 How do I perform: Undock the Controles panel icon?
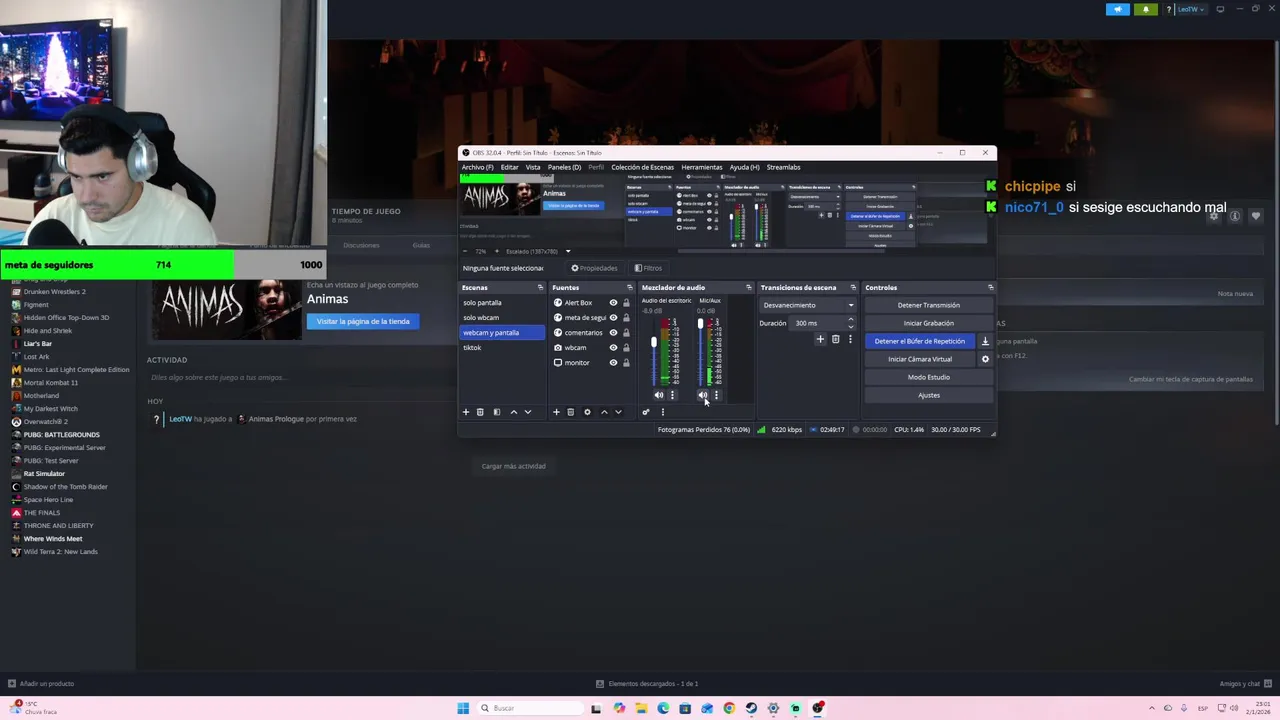point(990,288)
